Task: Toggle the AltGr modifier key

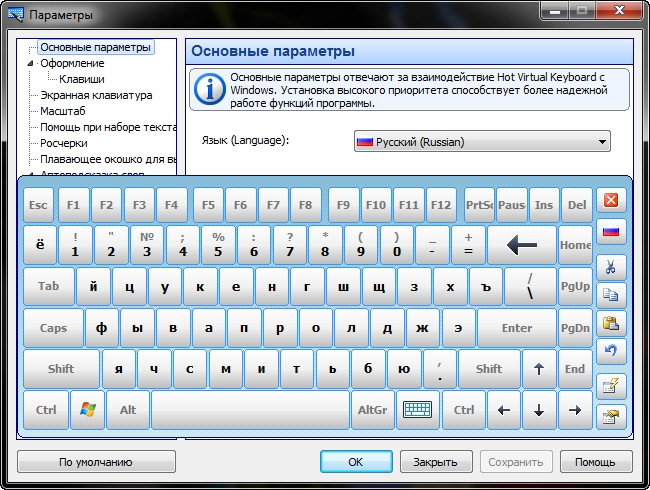Action: point(372,410)
